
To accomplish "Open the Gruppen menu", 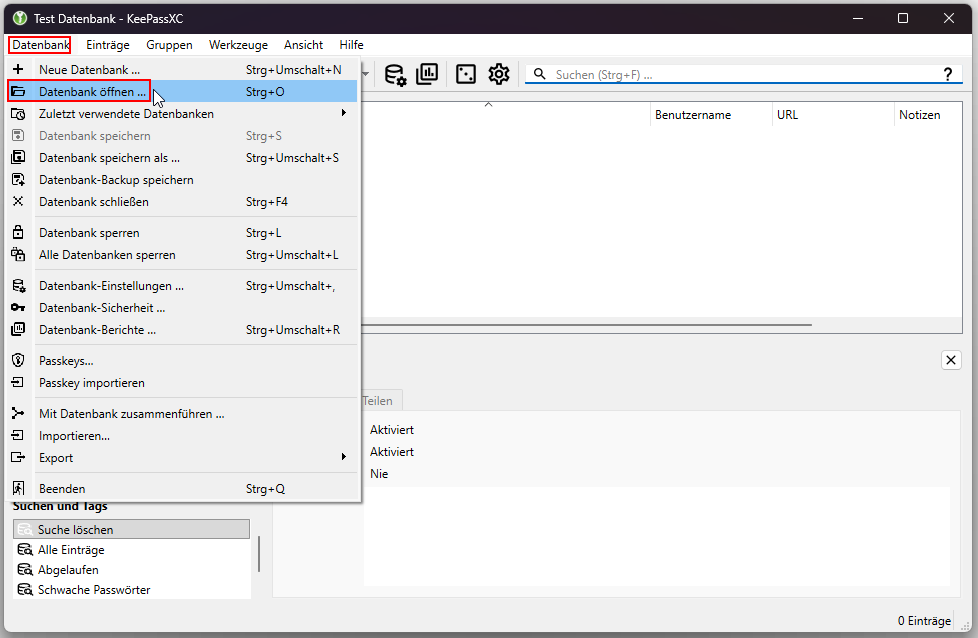I will click(169, 45).
